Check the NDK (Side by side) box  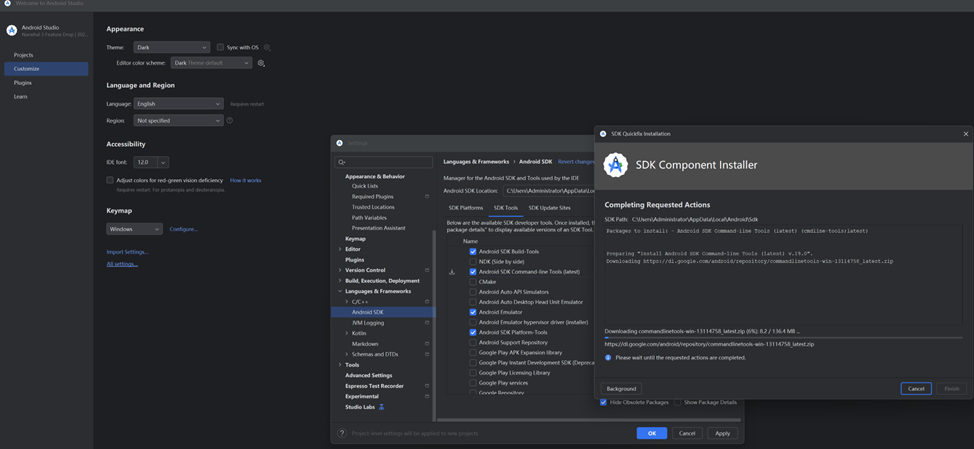473,261
